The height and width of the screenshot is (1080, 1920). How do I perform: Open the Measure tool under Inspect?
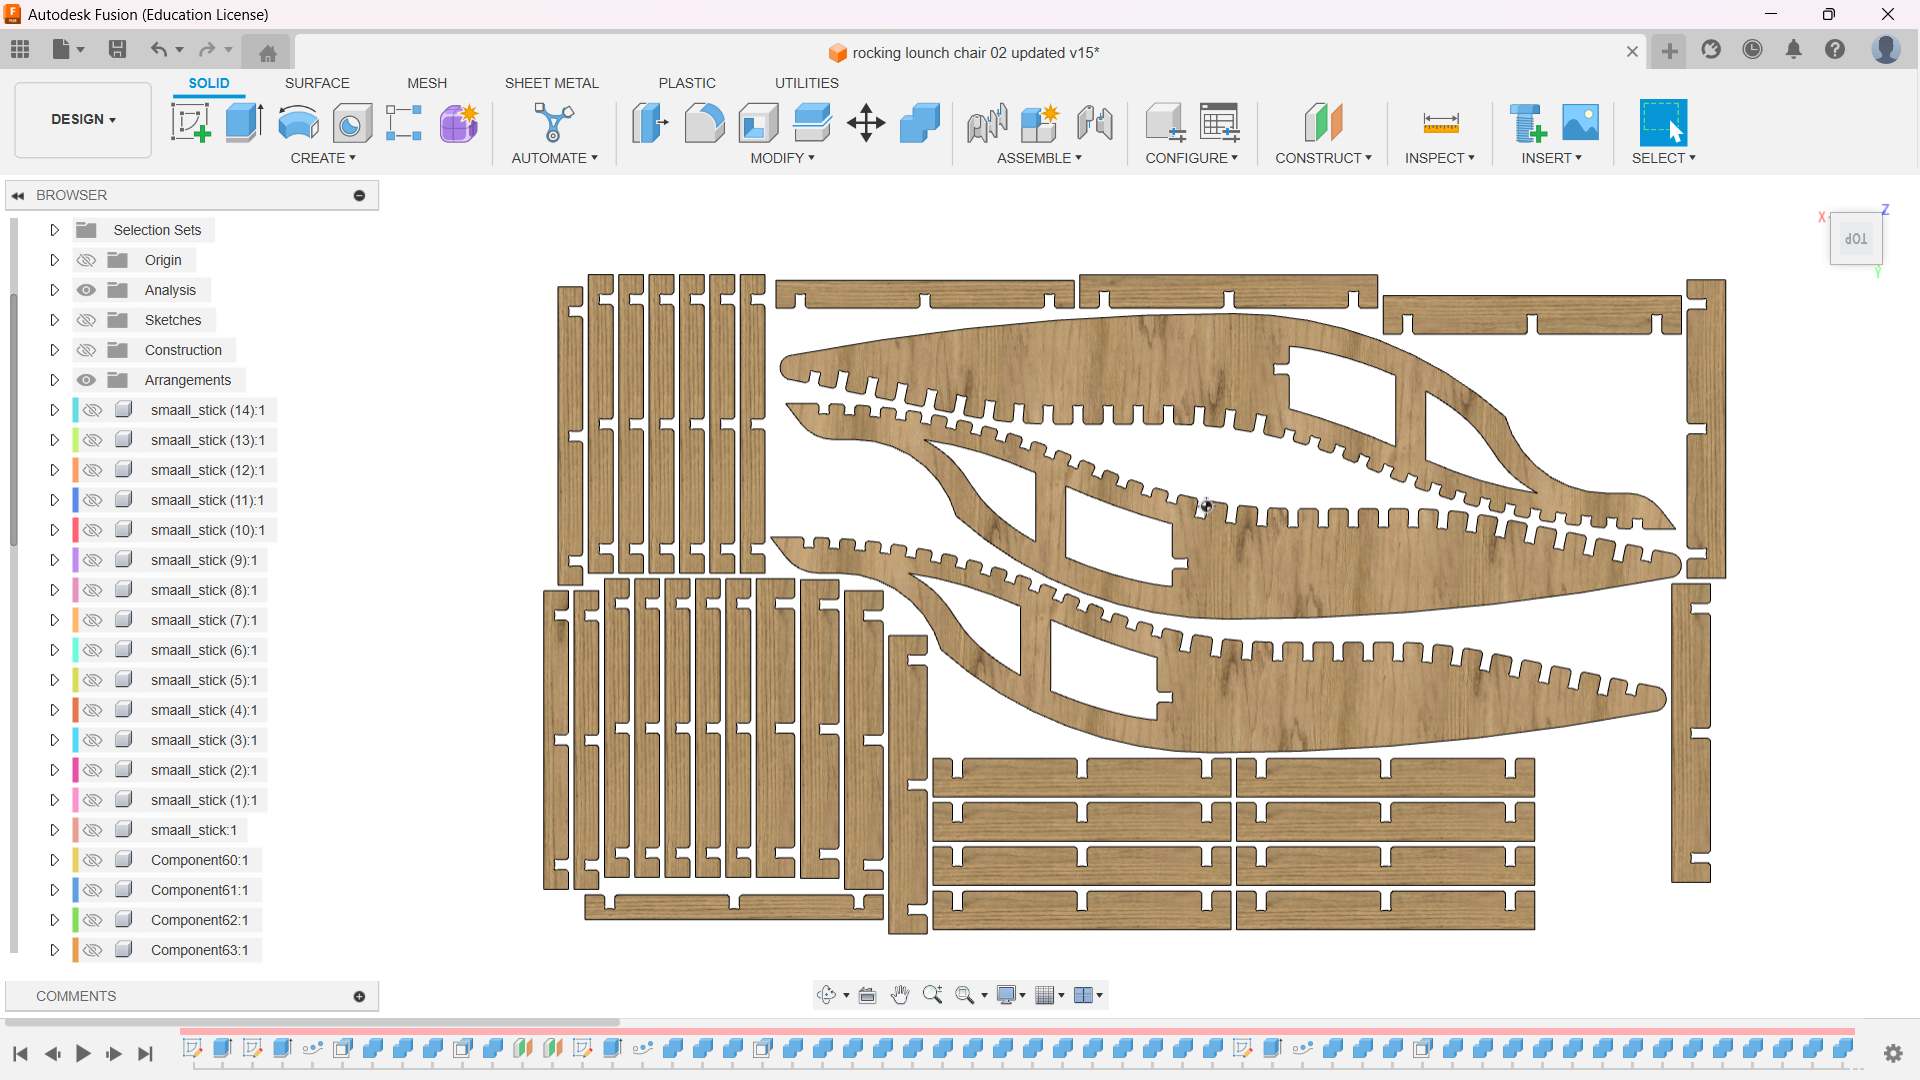pos(1440,123)
